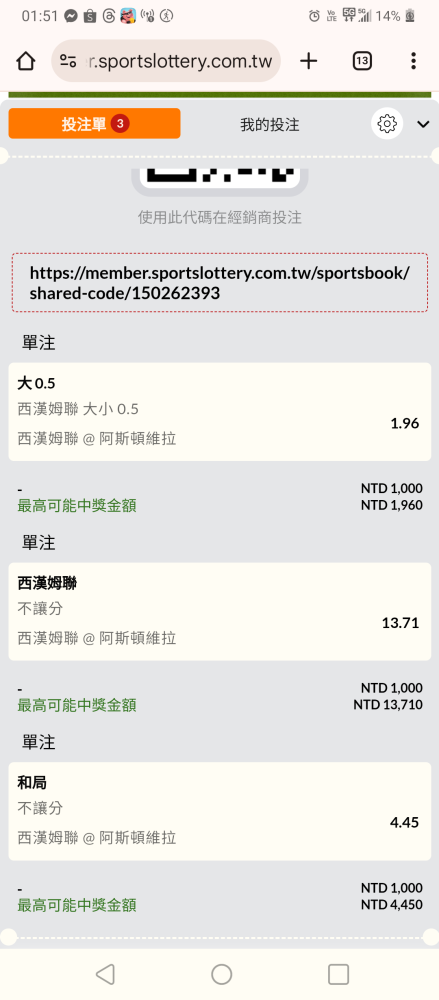Screen dimensions: 439x1000
Task: Tap the Android home circle button
Action: tap(221, 974)
